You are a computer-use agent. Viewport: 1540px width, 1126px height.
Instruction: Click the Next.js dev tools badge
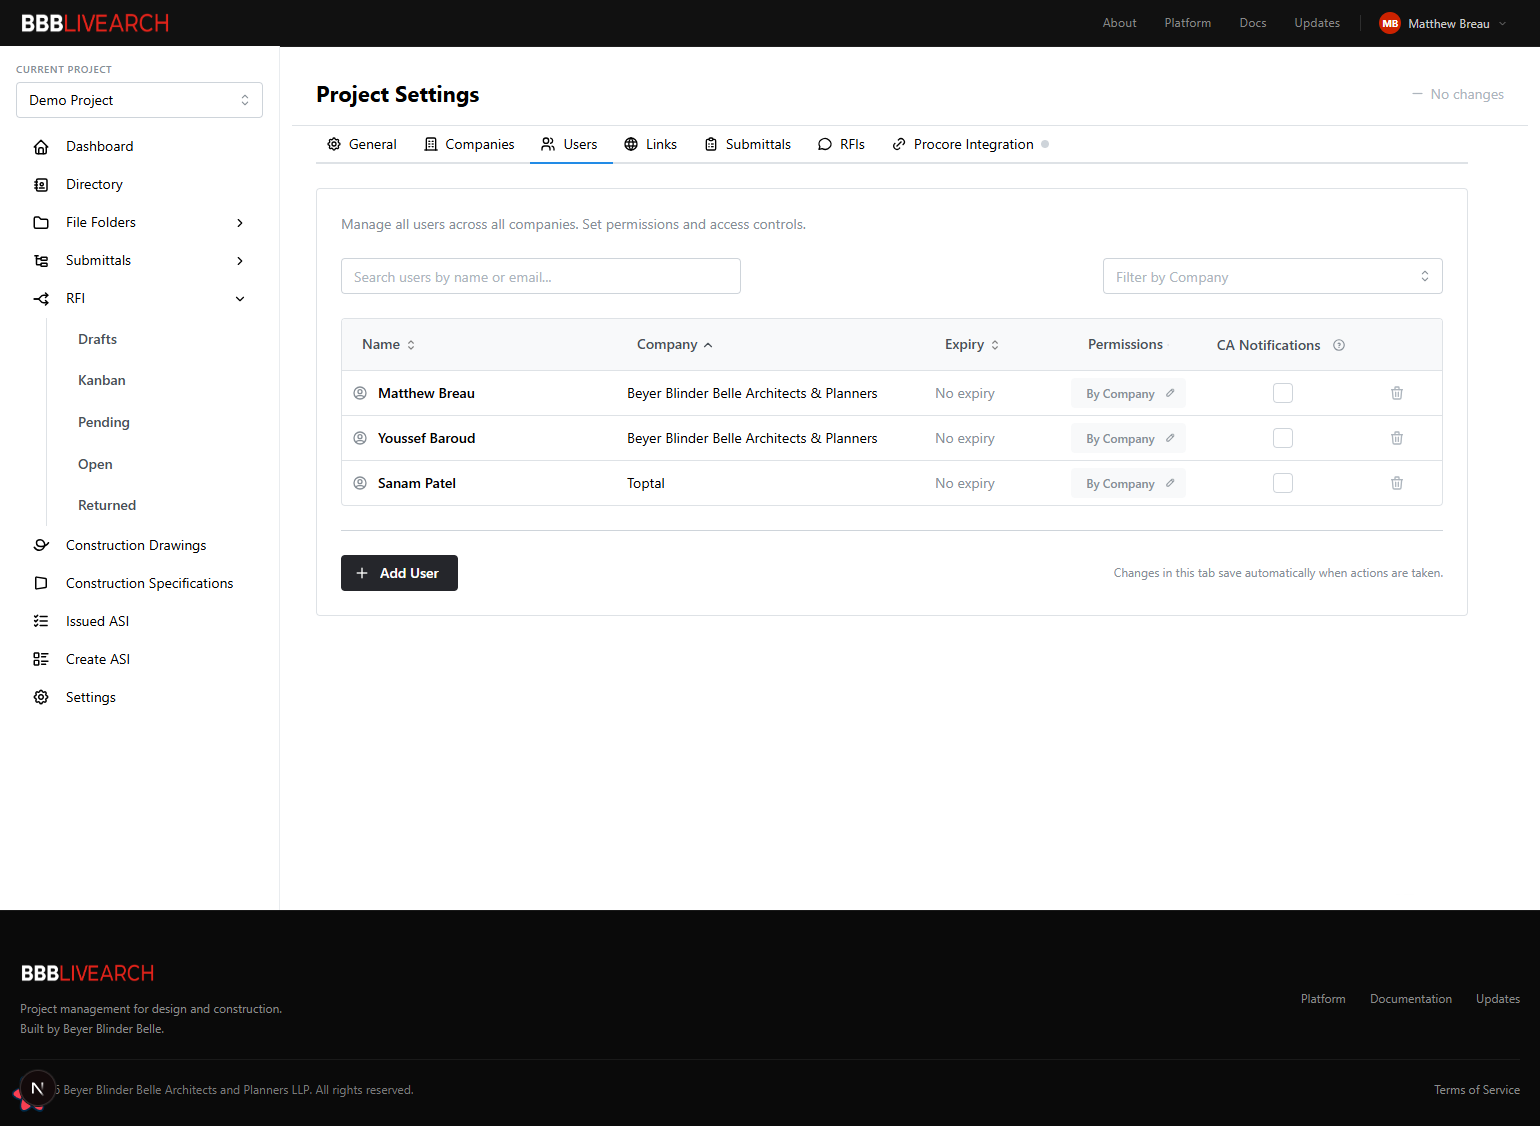37,1088
